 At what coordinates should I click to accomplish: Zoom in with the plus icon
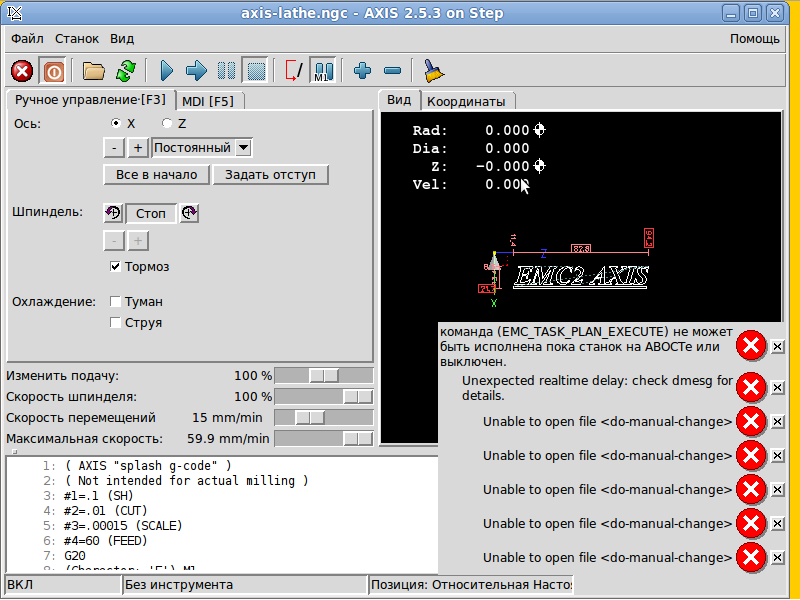point(362,71)
